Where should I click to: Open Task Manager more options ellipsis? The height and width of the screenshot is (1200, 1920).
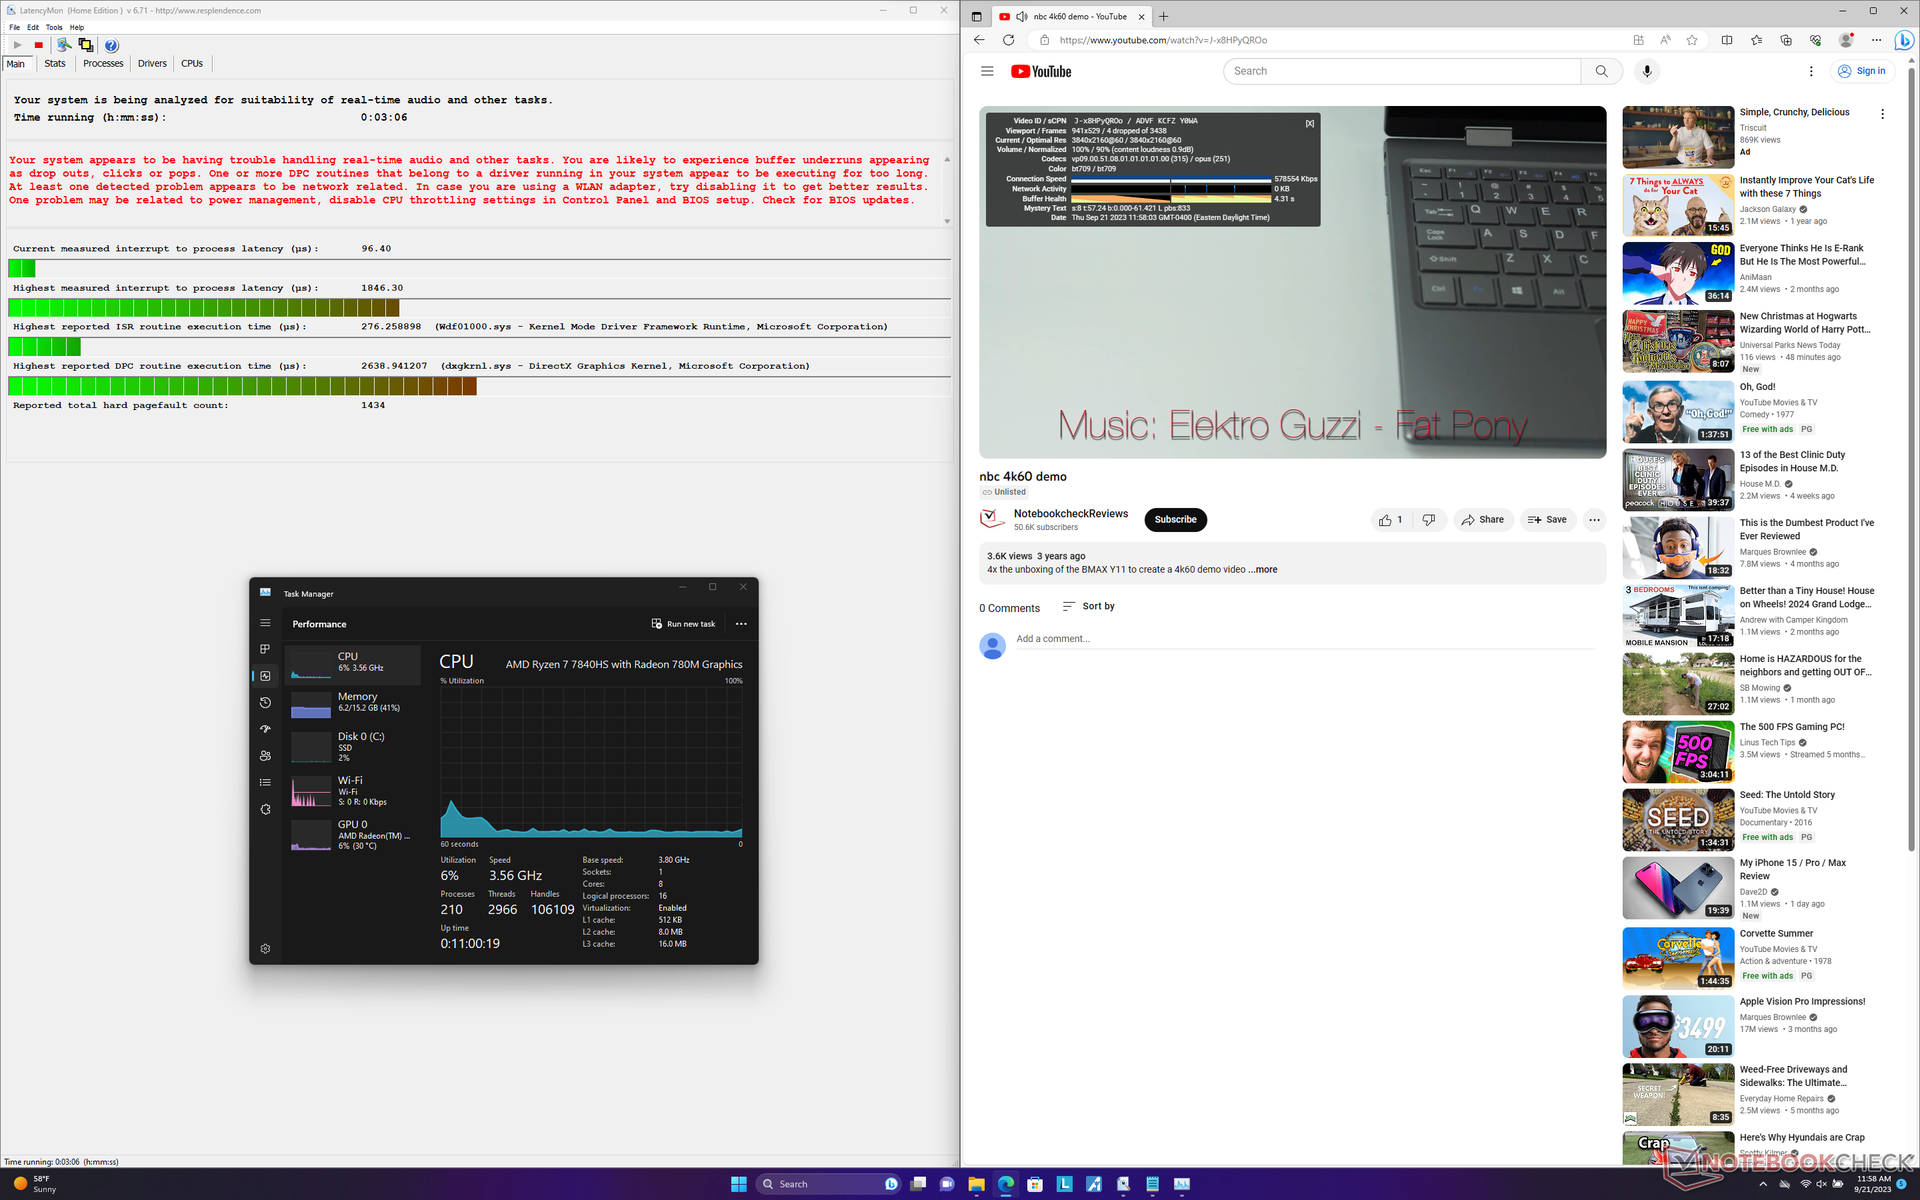741,624
